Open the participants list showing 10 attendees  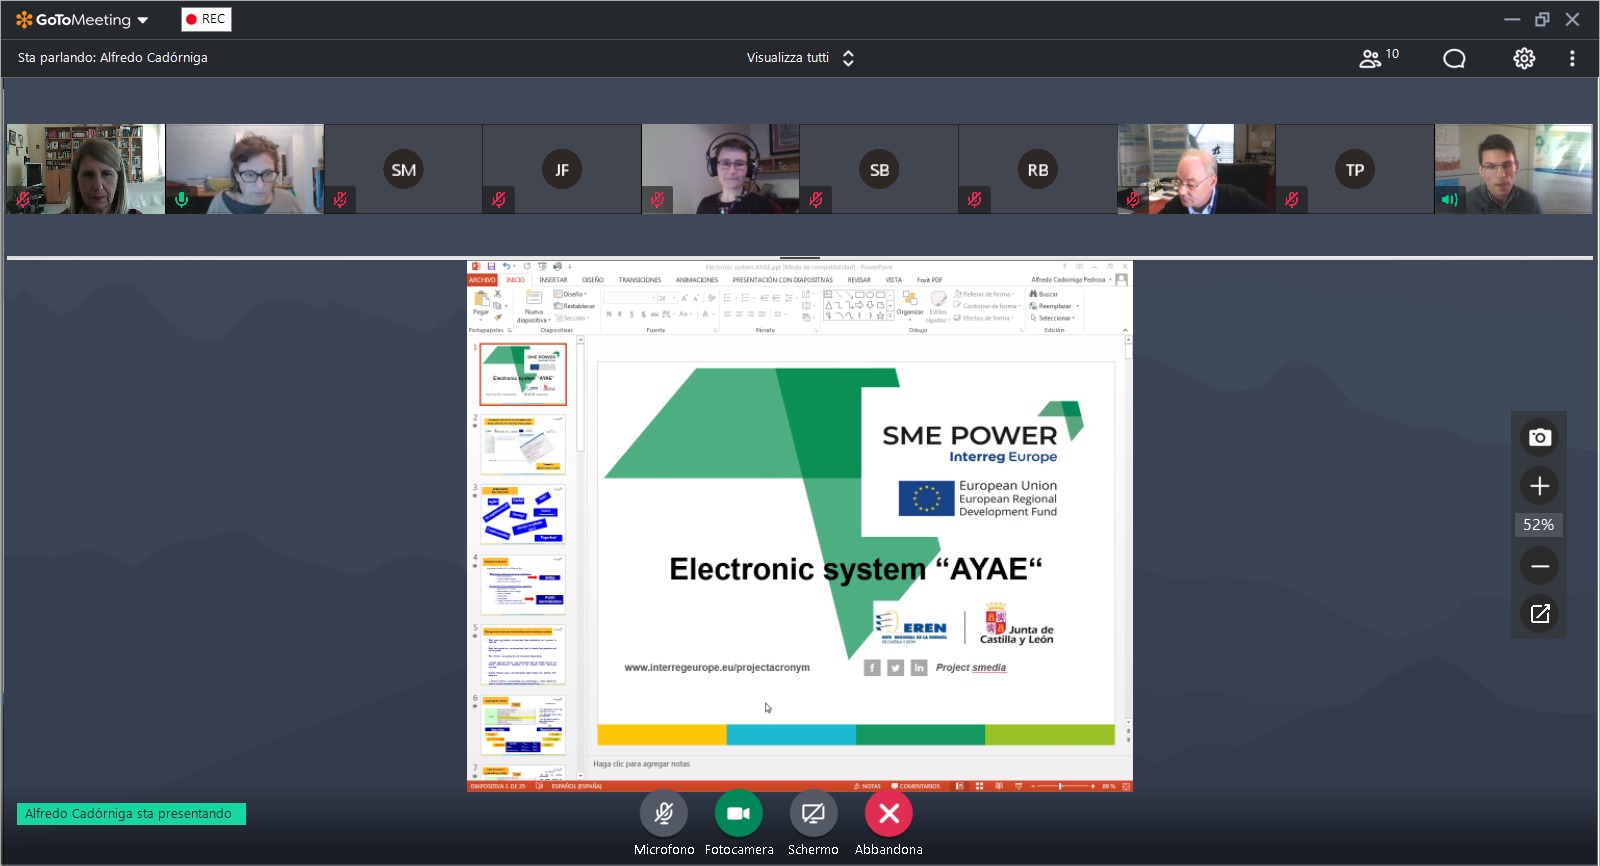pos(1378,58)
